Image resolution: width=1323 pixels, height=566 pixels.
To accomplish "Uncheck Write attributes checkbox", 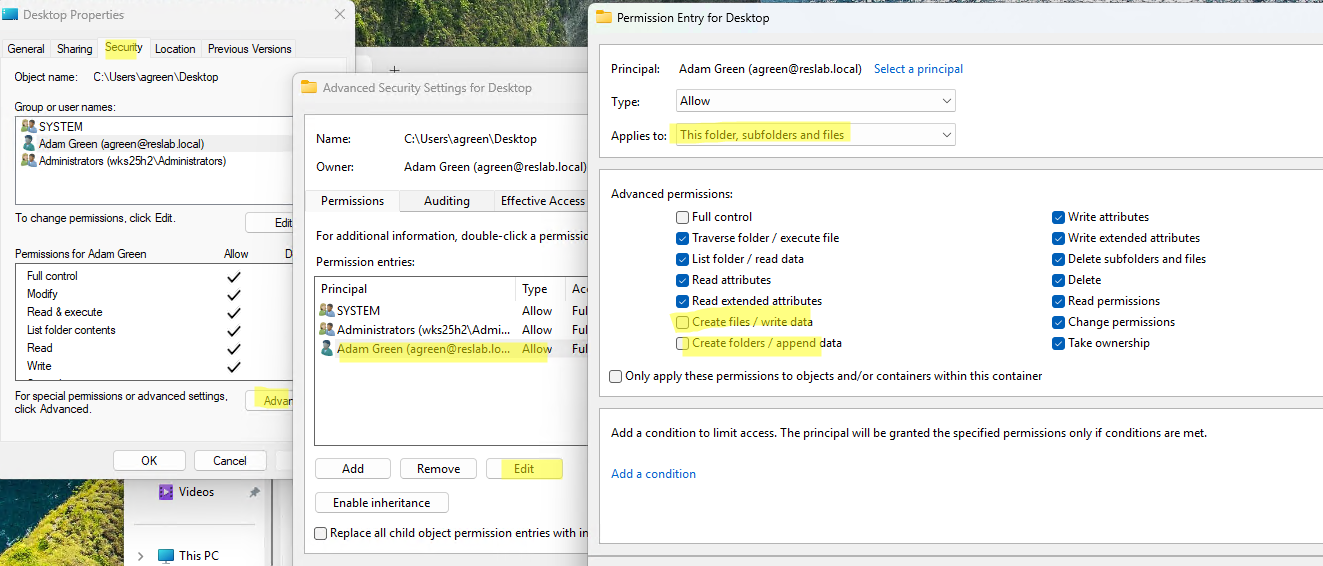I will coord(1058,217).
